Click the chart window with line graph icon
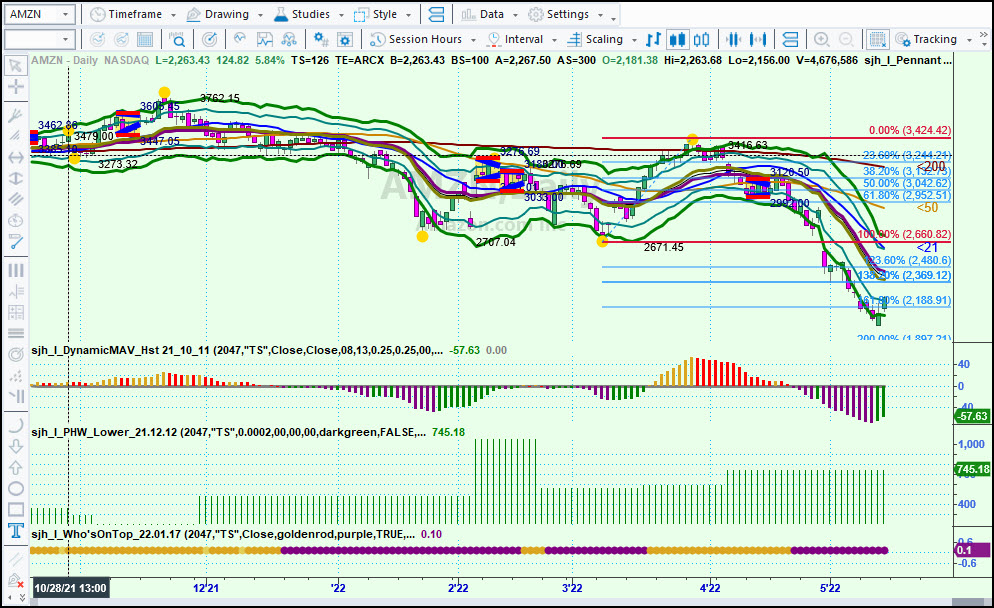The height and width of the screenshot is (608, 994). click(264, 39)
